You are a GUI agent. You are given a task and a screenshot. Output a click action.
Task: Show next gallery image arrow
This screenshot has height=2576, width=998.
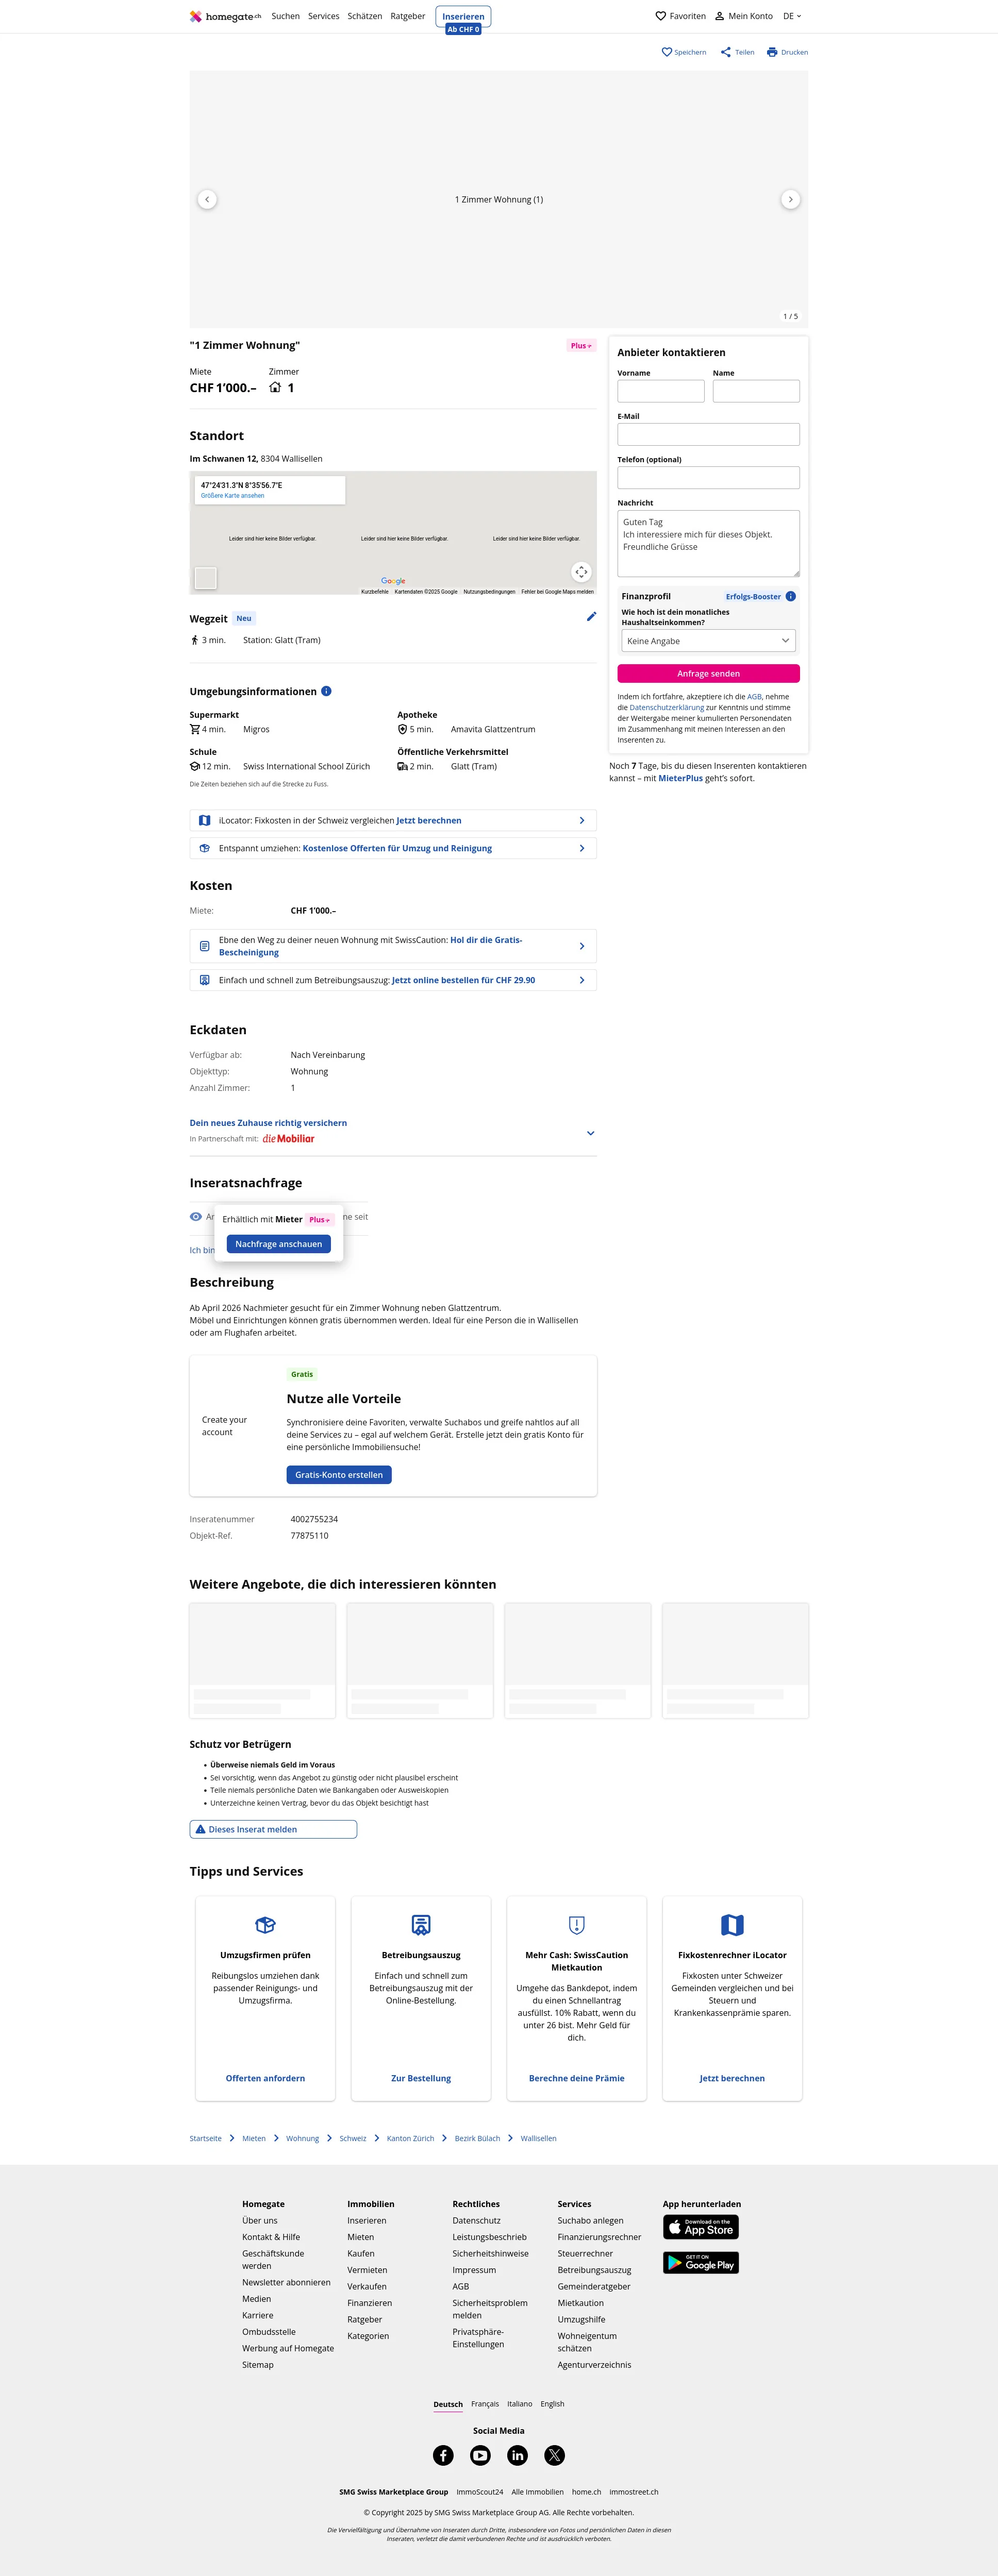click(790, 199)
